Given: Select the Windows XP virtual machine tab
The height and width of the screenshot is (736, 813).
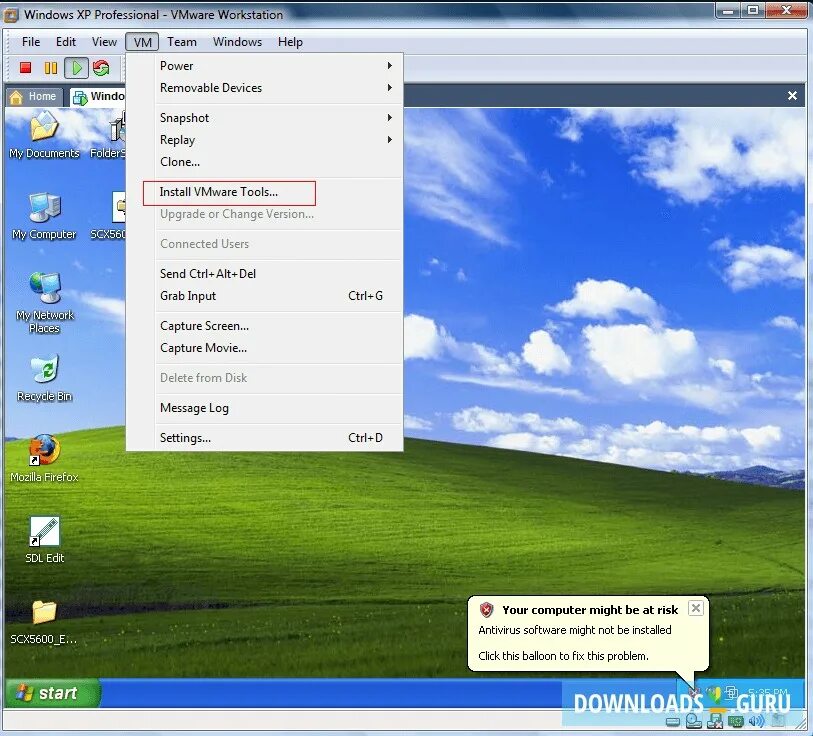Looking at the screenshot, I should (99, 96).
